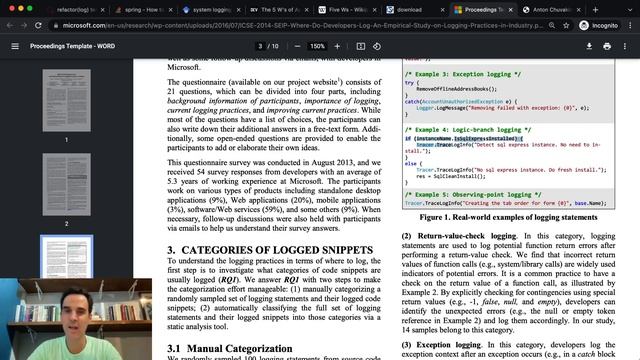Screen dimensions: 640x360
Task: Click the 'Example 3: Exception logging' comment
Action: click(x=463, y=74)
